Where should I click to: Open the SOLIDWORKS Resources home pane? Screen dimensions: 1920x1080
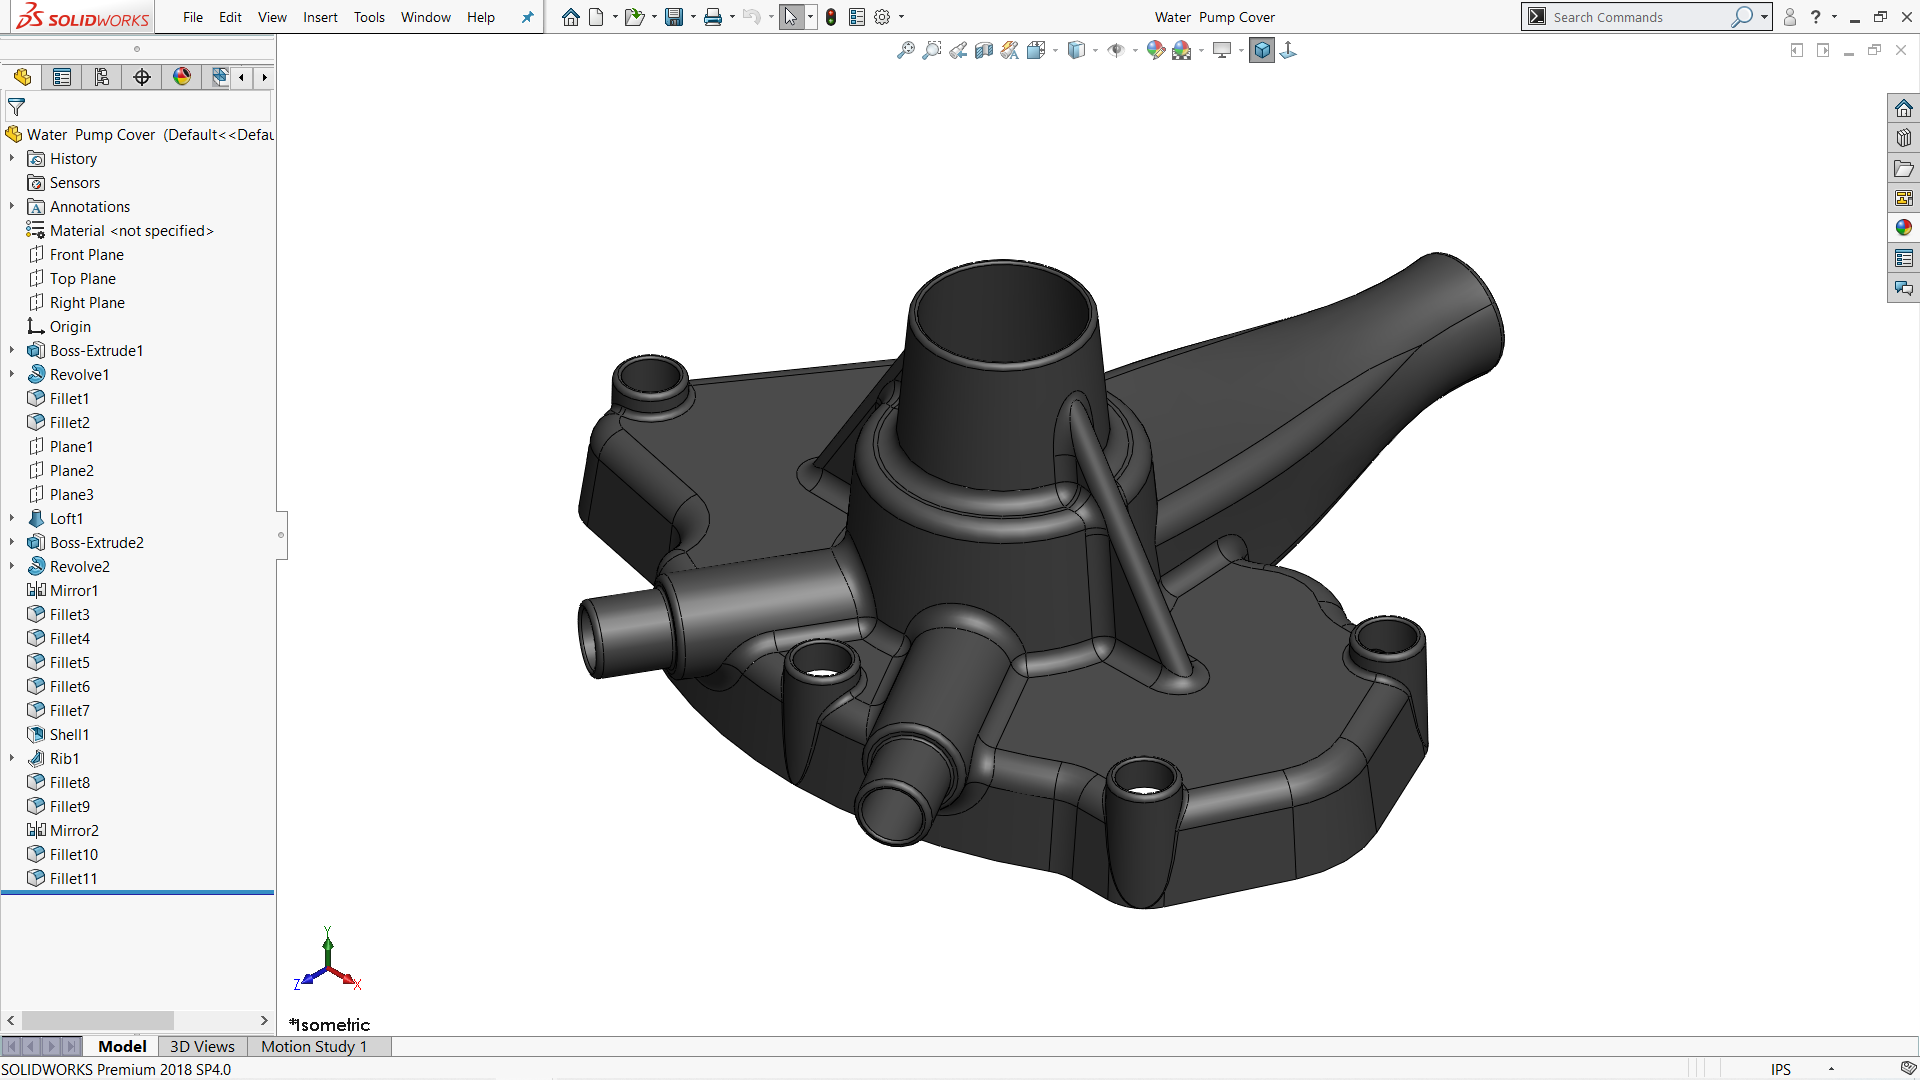1903,108
